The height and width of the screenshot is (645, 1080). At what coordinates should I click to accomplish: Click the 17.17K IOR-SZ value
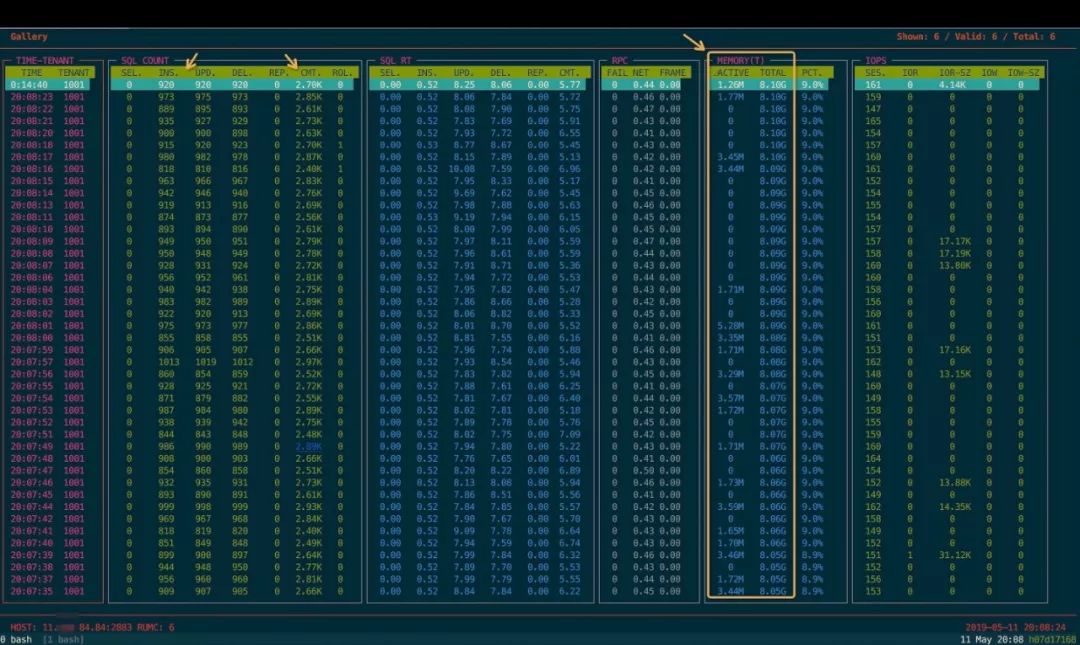pos(955,241)
